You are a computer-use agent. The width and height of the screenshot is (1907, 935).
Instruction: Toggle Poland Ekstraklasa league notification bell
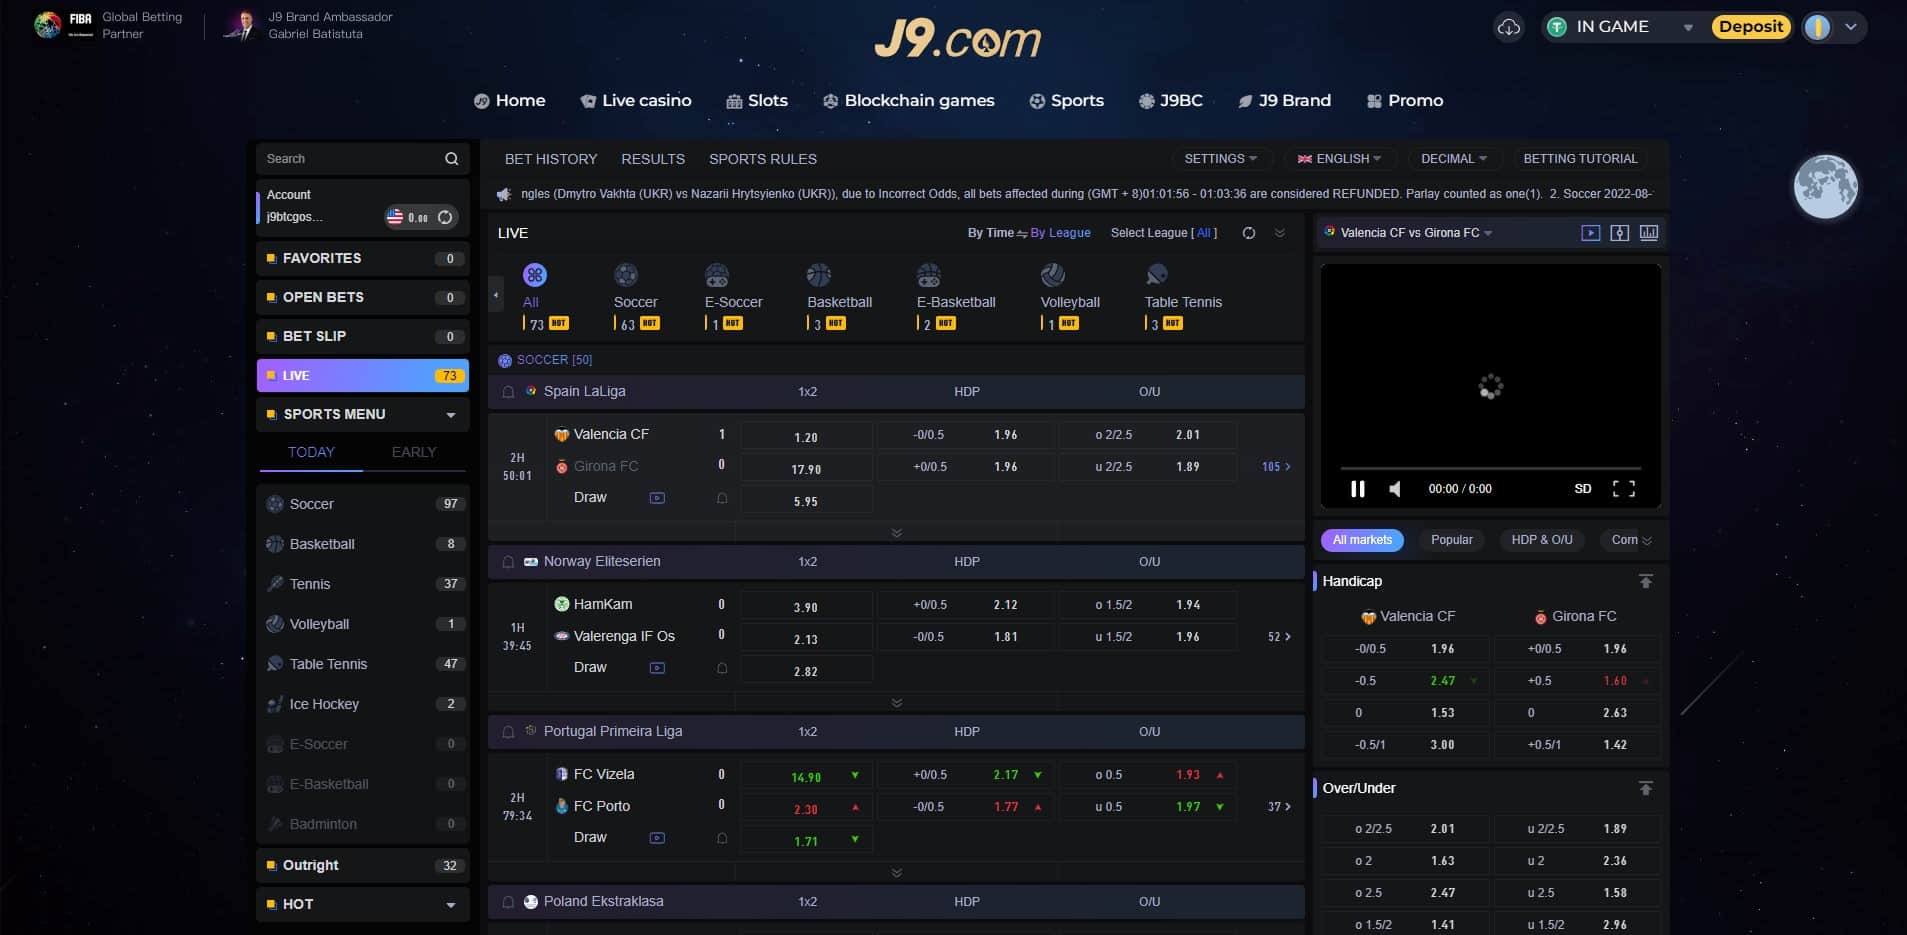pyautogui.click(x=508, y=902)
